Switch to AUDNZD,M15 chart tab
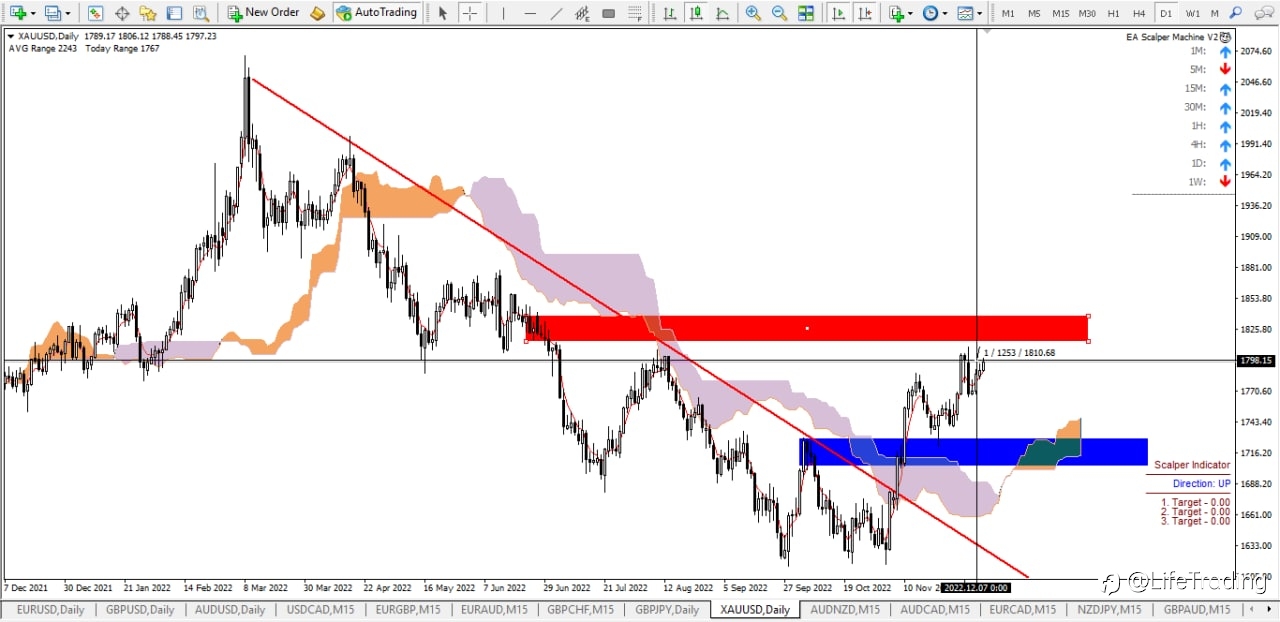This screenshot has height=622, width=1280. [845, 609]
